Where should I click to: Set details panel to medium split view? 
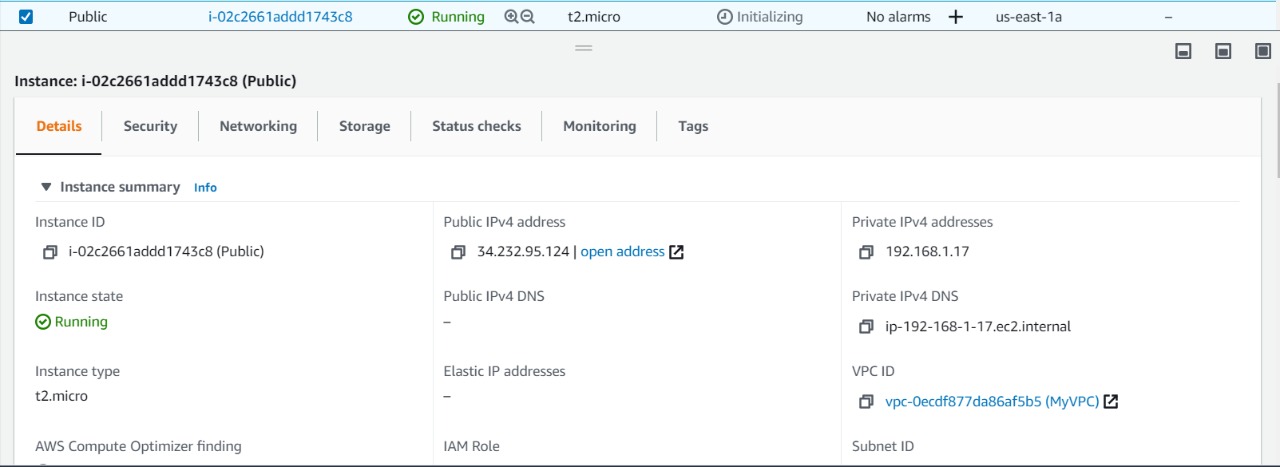tap(1223, 51)
